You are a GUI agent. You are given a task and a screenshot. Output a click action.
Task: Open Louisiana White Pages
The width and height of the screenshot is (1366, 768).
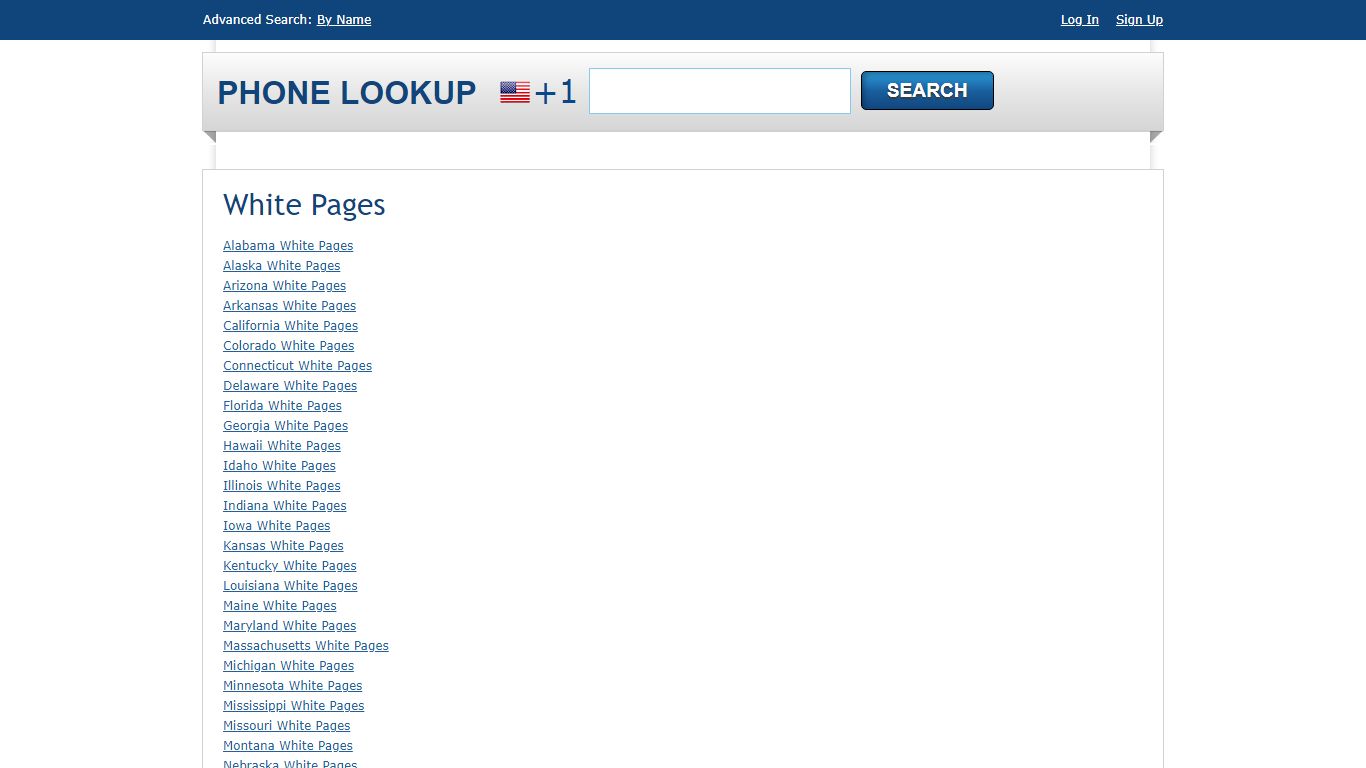point(290,586)
